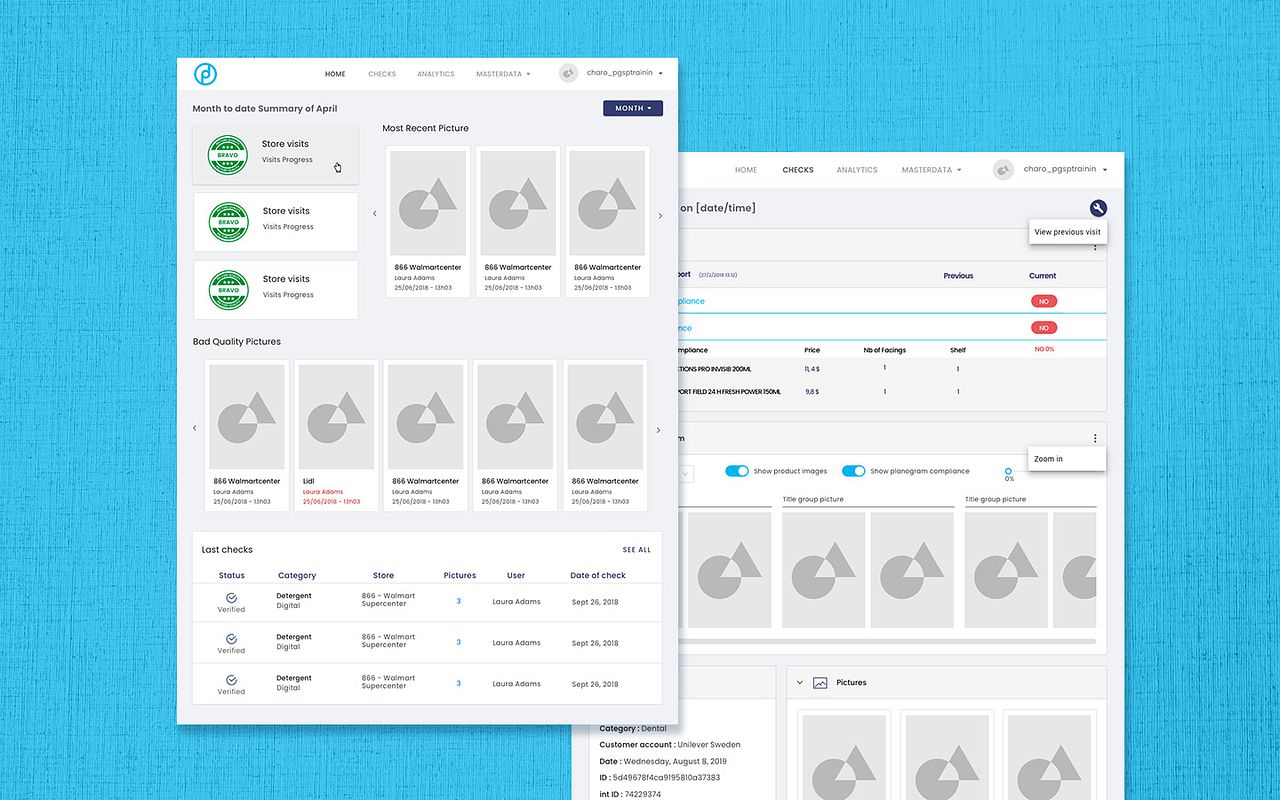Click the Category column header

(x=297, y=576)
